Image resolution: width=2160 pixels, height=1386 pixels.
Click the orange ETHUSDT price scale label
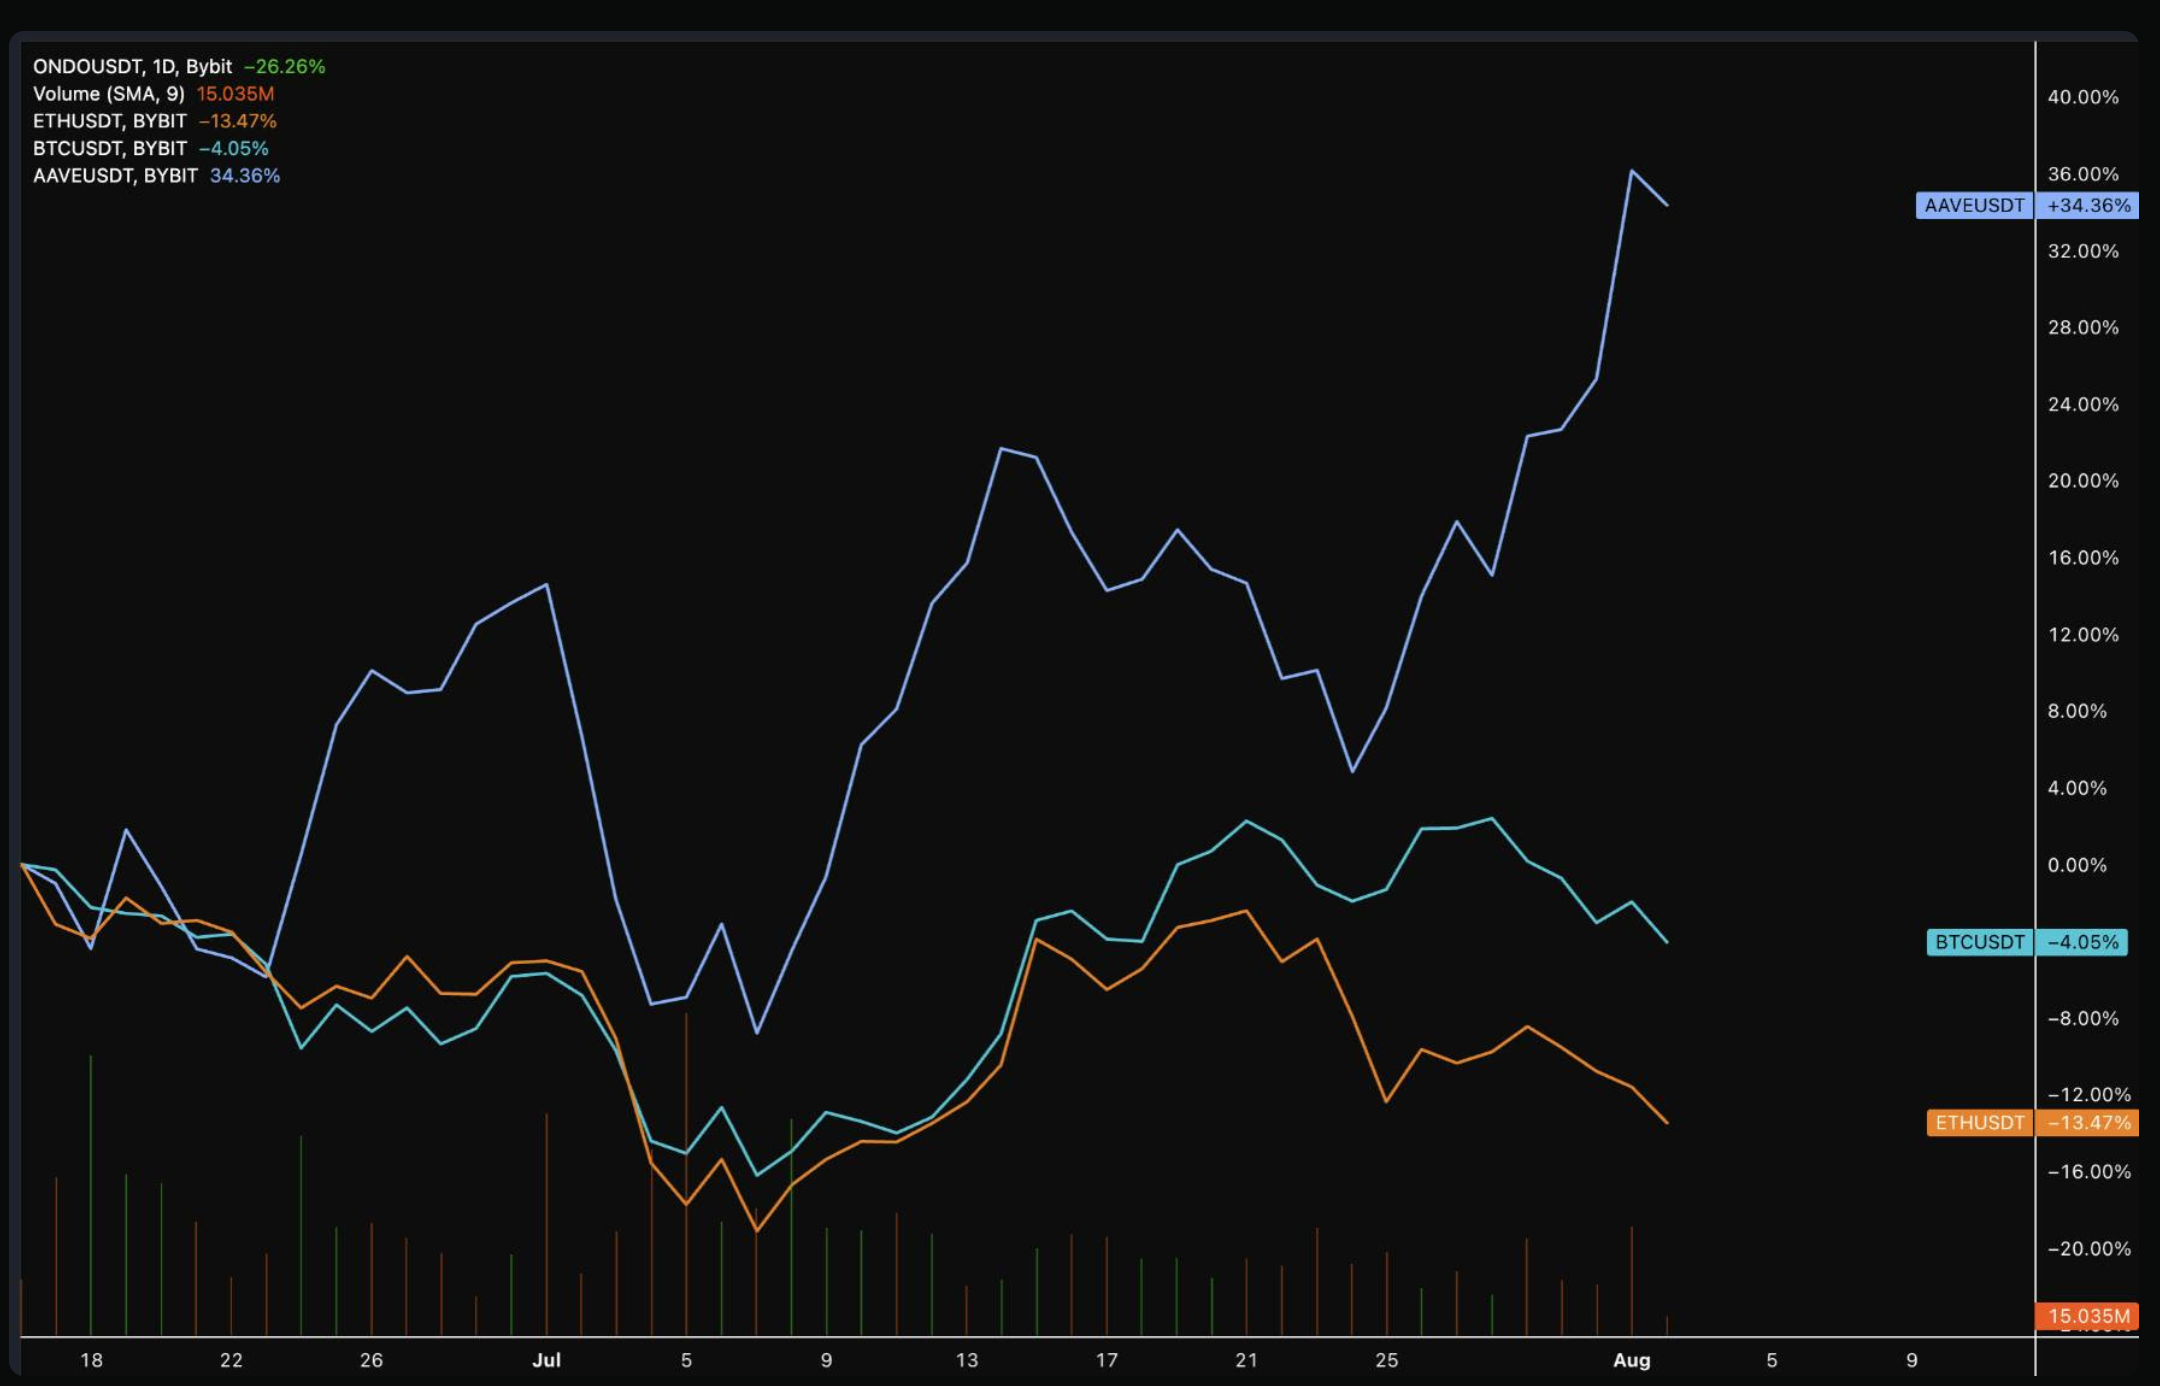point(1979,1123)
